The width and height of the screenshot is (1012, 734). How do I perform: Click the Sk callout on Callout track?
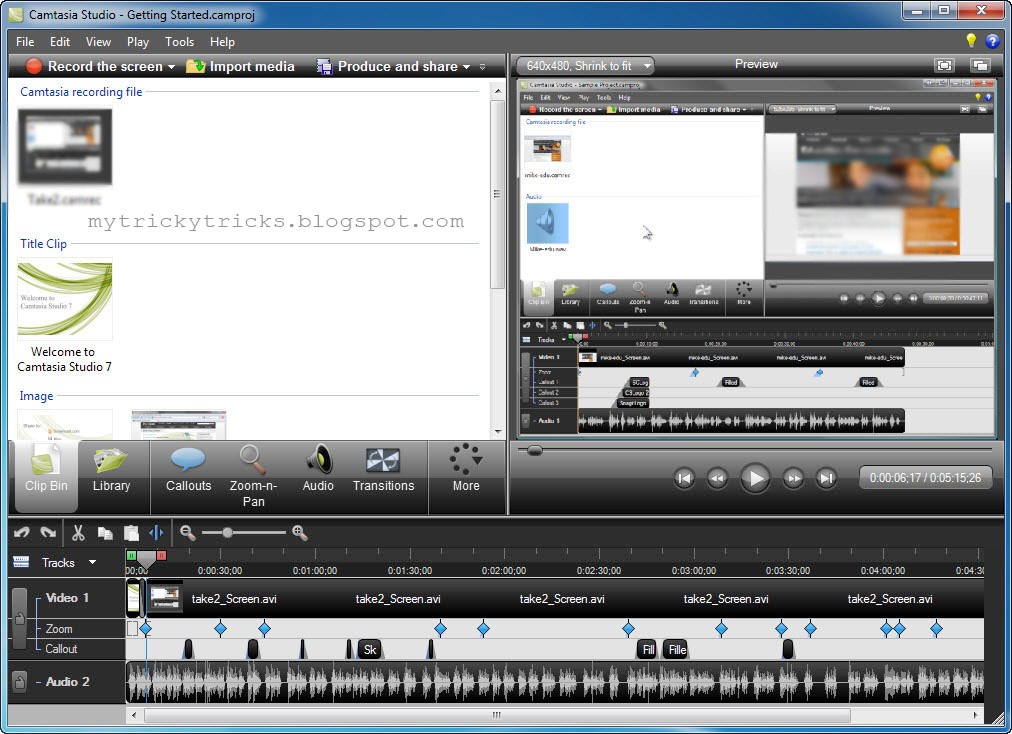370,649
